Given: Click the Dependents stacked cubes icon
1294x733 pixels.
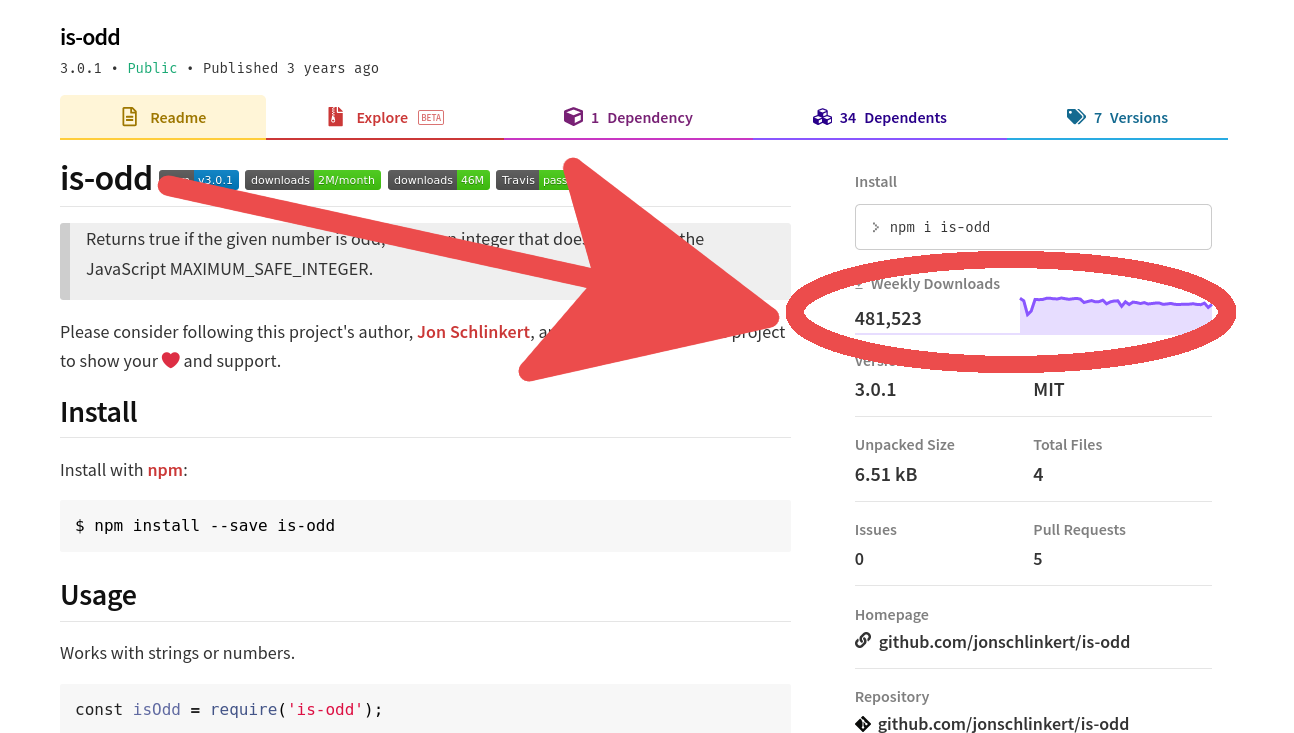Looking at the screenshot, I should [x=822, y=117].
